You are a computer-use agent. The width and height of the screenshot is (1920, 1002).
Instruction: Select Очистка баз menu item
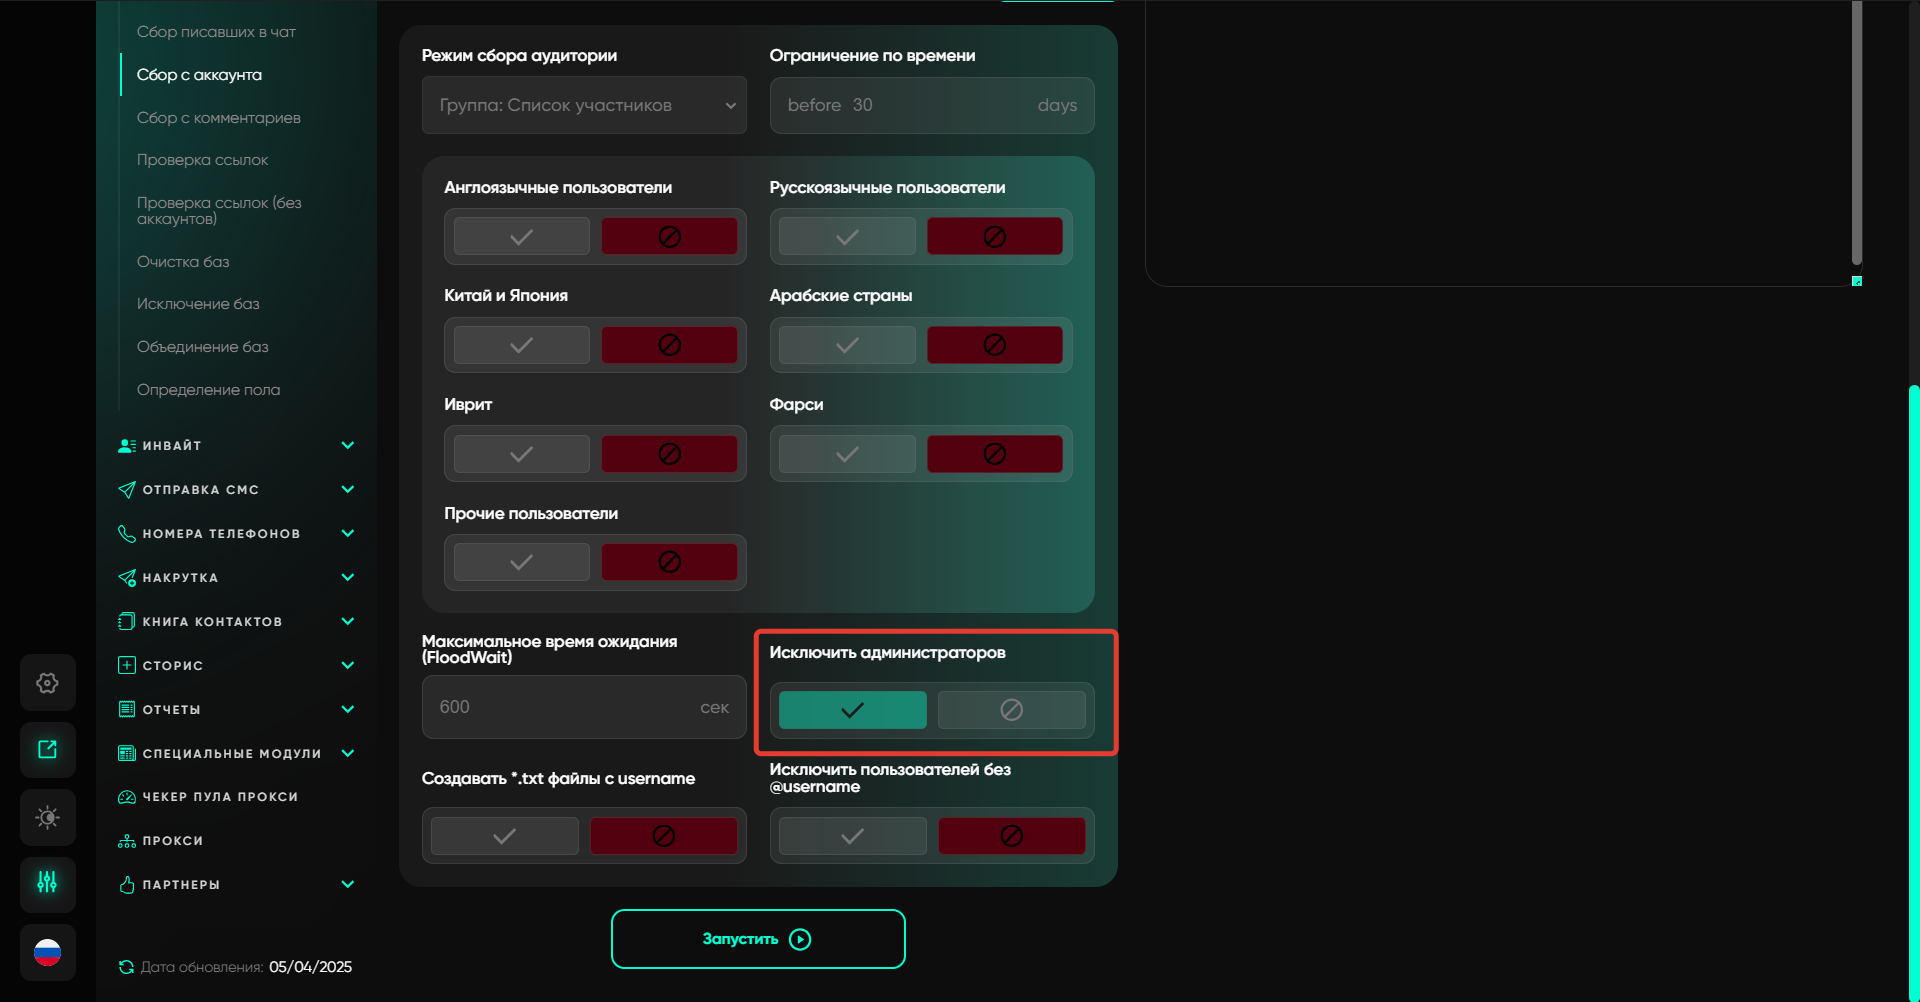click(x=183, y=262)
